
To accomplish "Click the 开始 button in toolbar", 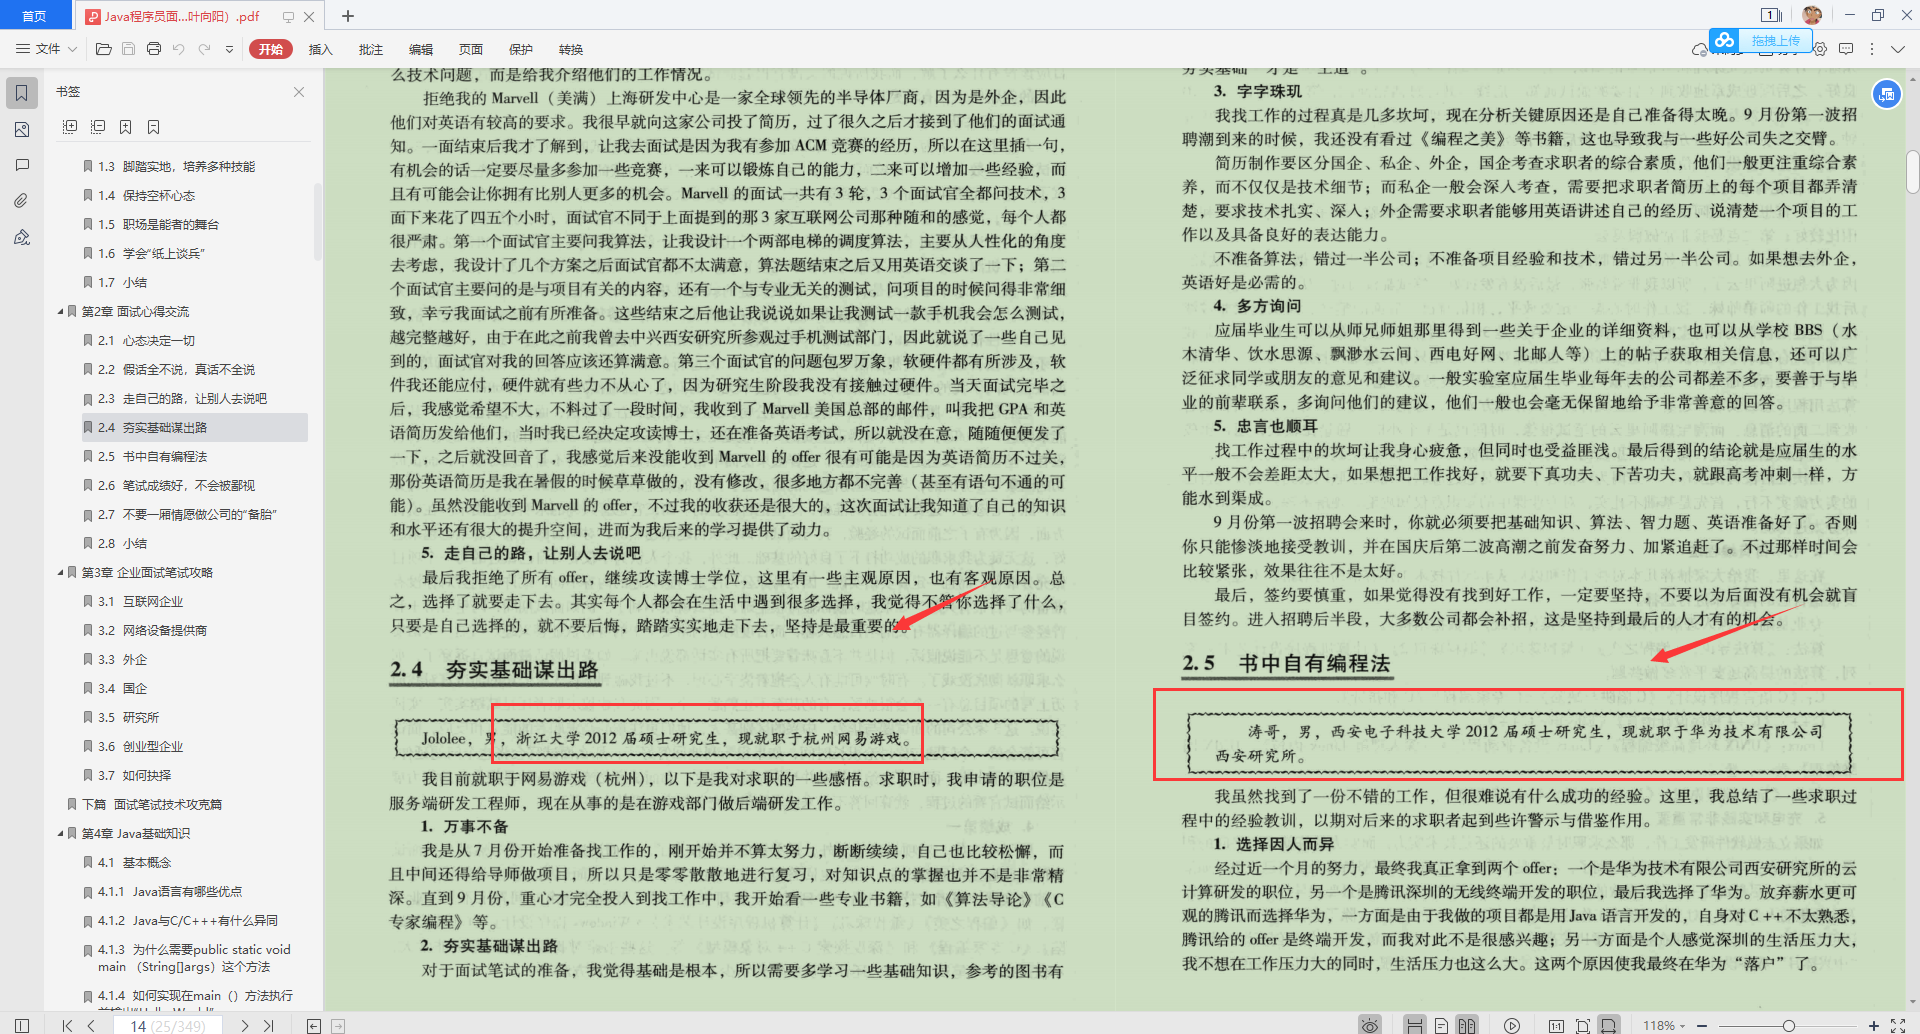I will (x=270, y=48).
